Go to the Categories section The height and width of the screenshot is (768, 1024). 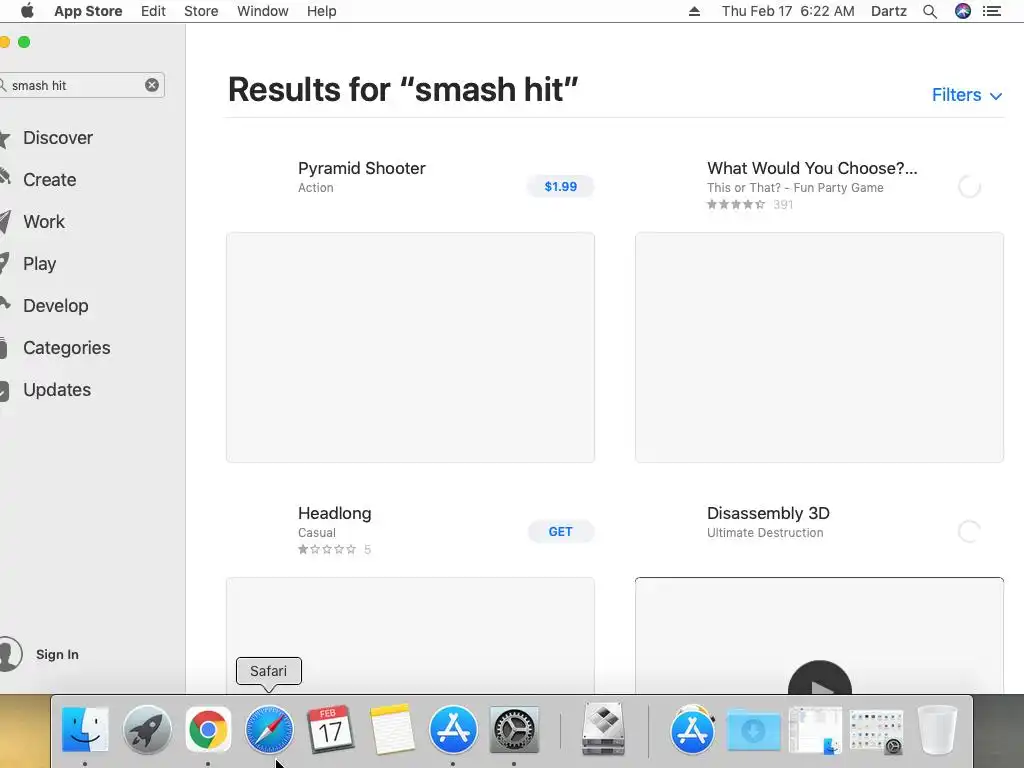(x=67, y=347)
